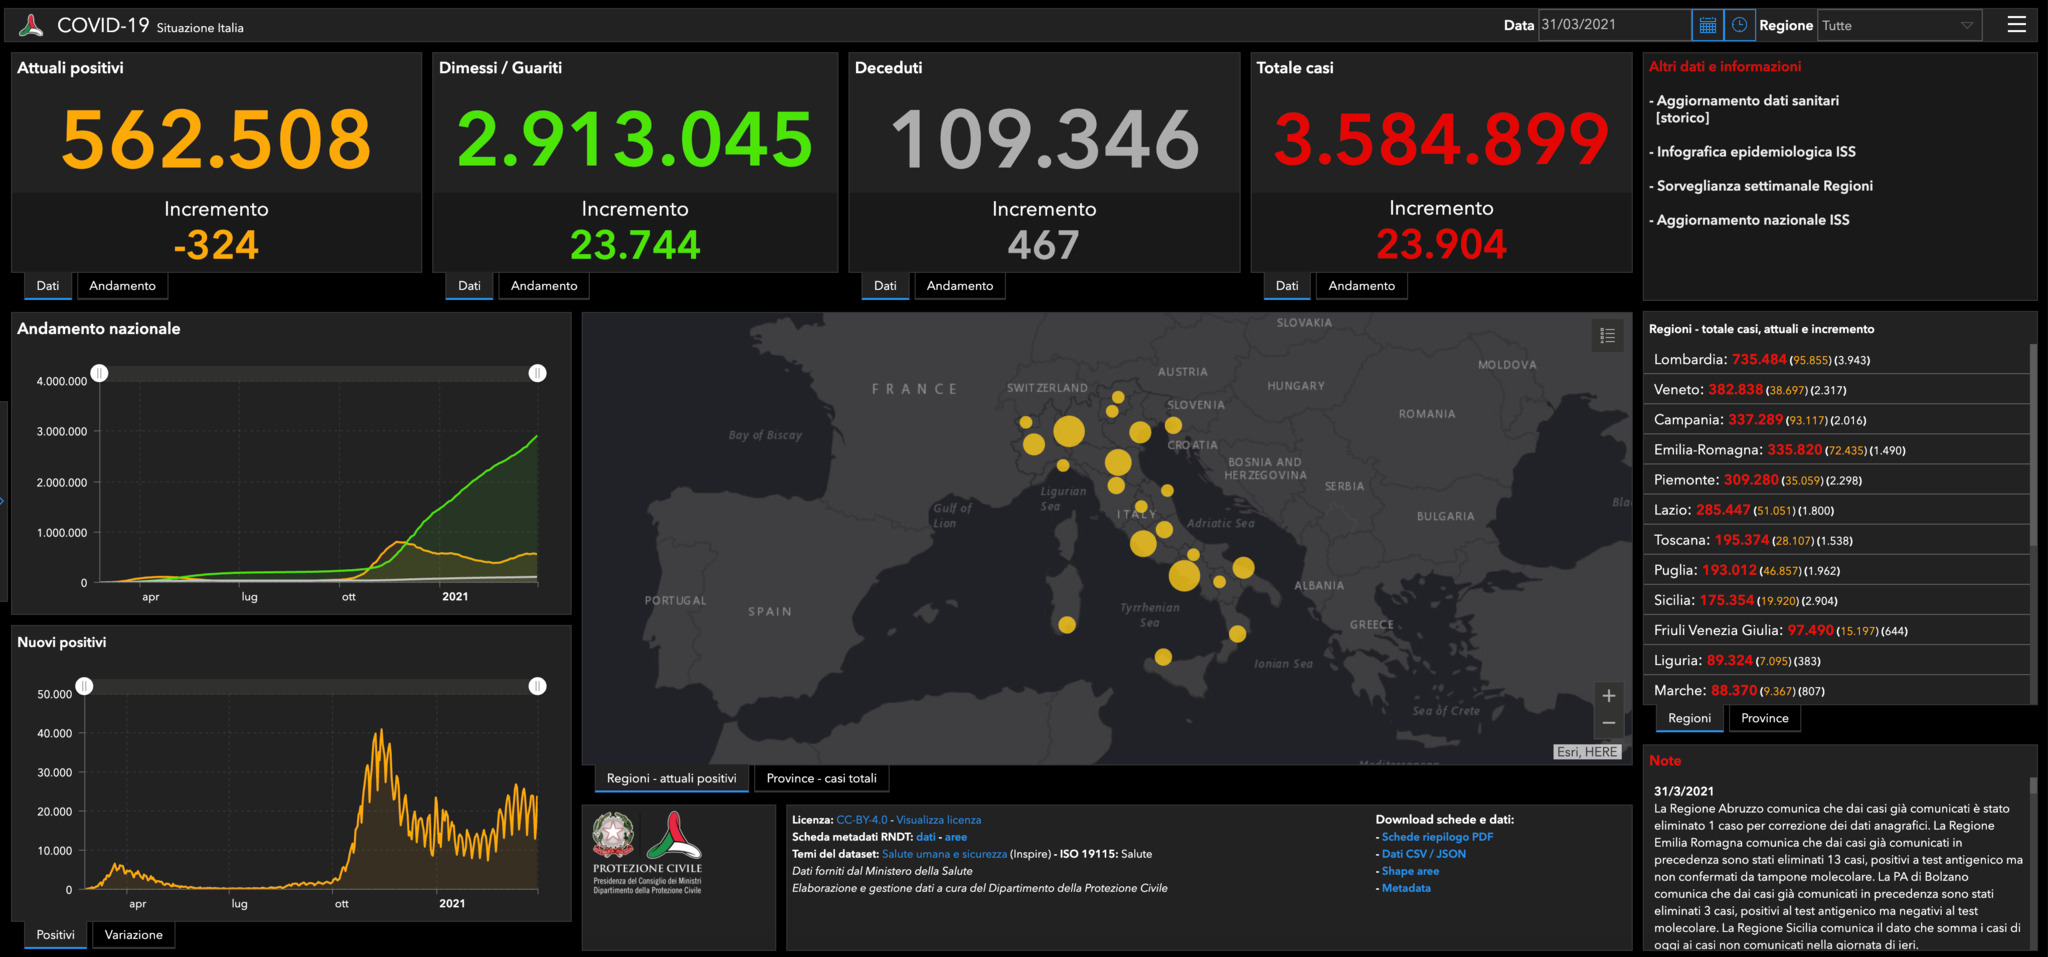Click the COVID-19 dashboard logo icon
Screen dimensions: 2048x957
pos(31,26)
